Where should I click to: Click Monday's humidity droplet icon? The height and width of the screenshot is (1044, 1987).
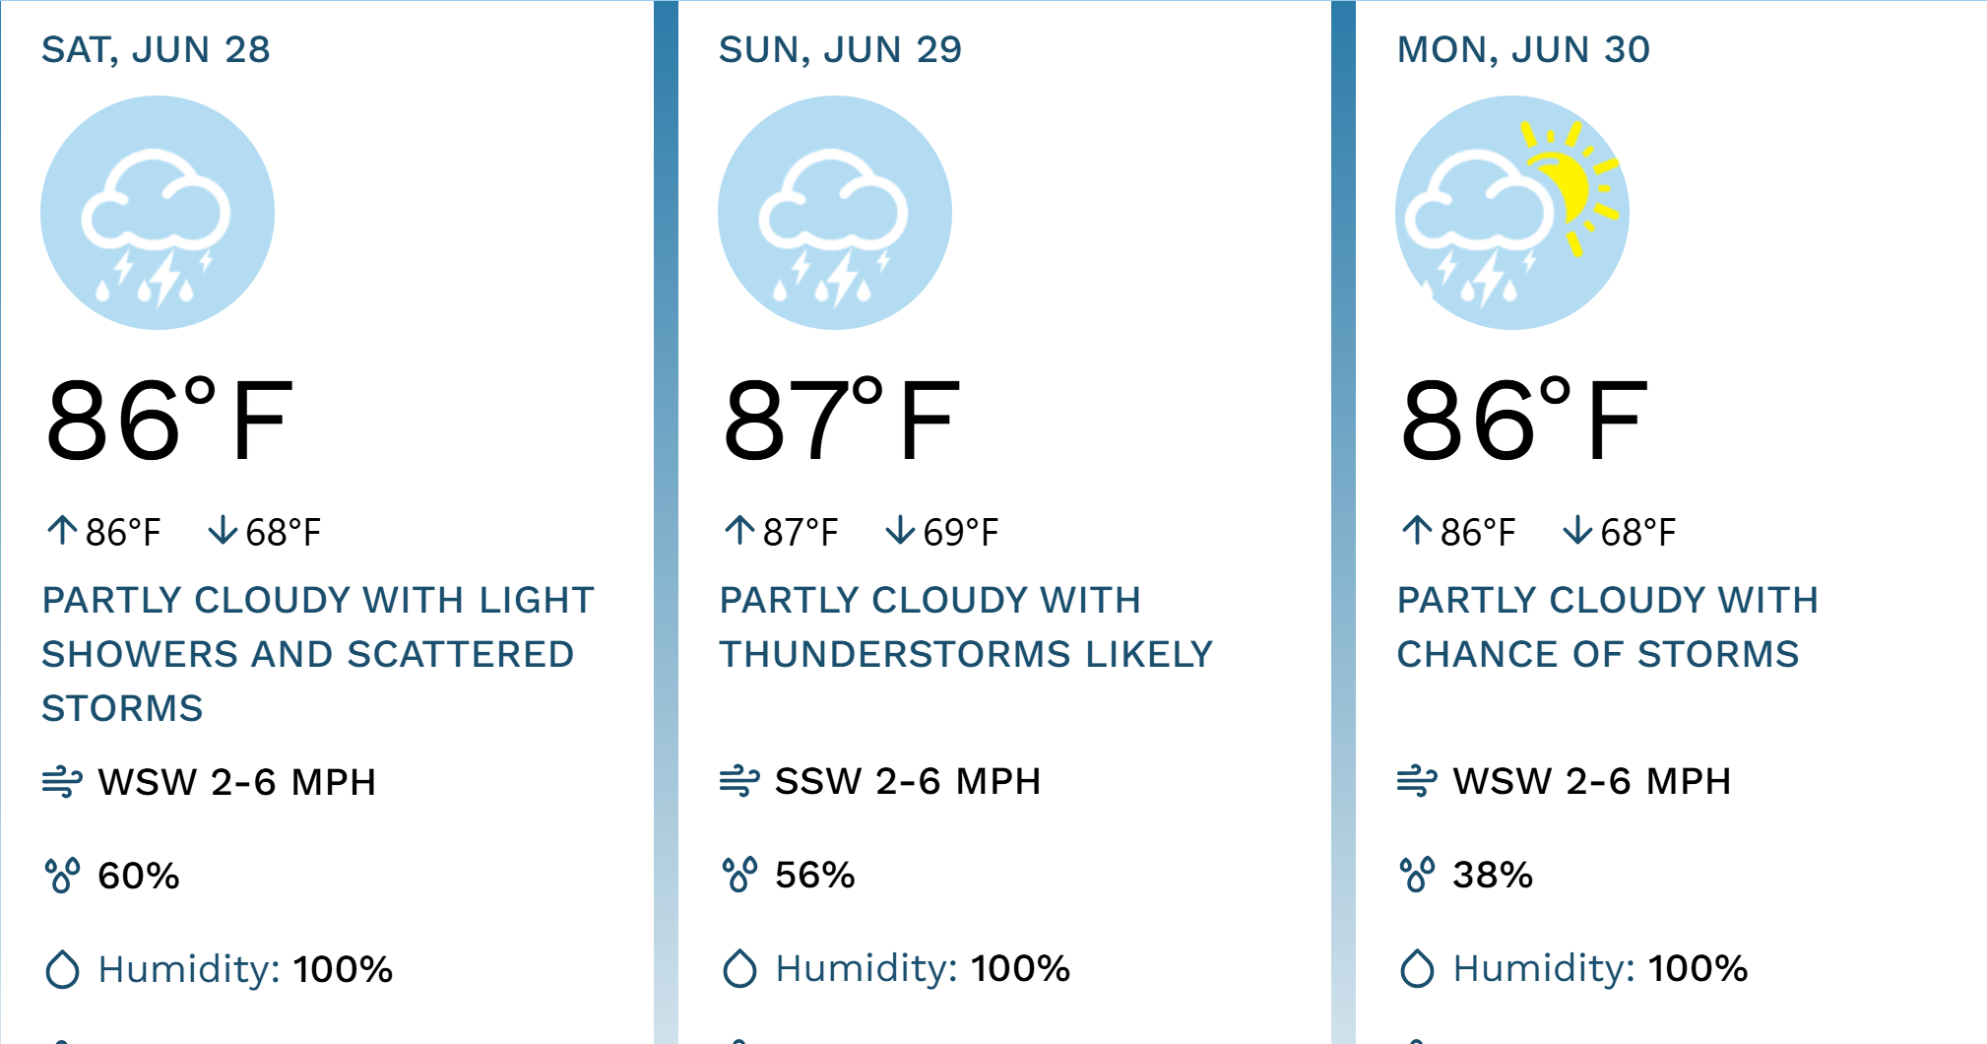1417,969
